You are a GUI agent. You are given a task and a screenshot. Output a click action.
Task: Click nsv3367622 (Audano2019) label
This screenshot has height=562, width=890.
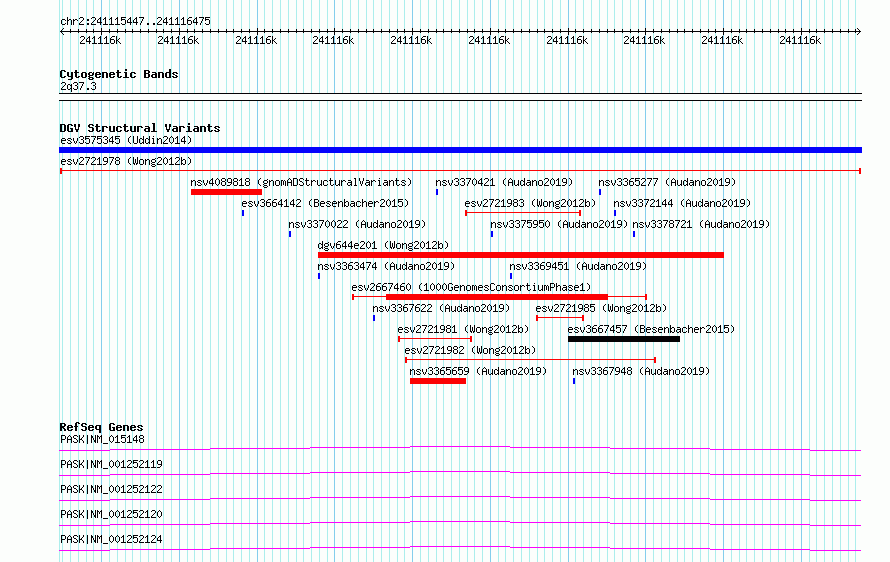click(441, 308)
